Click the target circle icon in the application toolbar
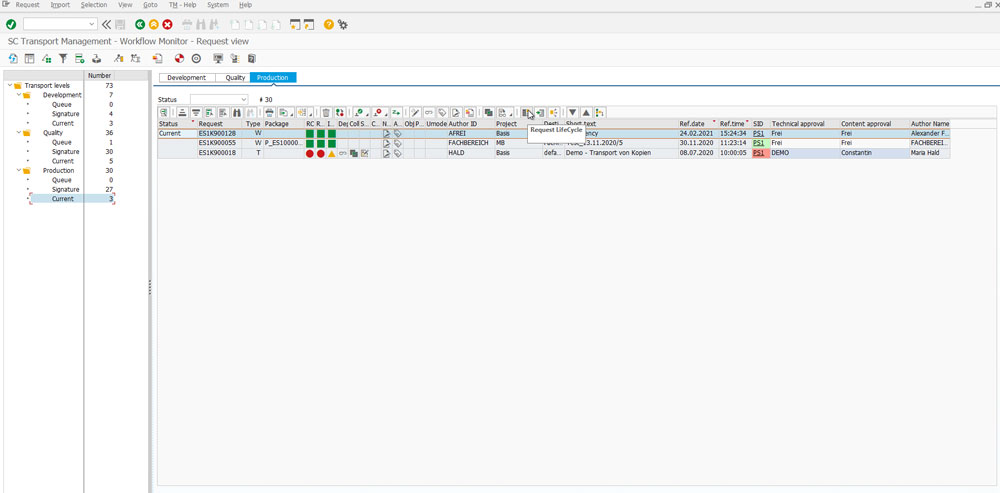The width and height of the screenshot is (1000, 493). click(x=196, y=58)
